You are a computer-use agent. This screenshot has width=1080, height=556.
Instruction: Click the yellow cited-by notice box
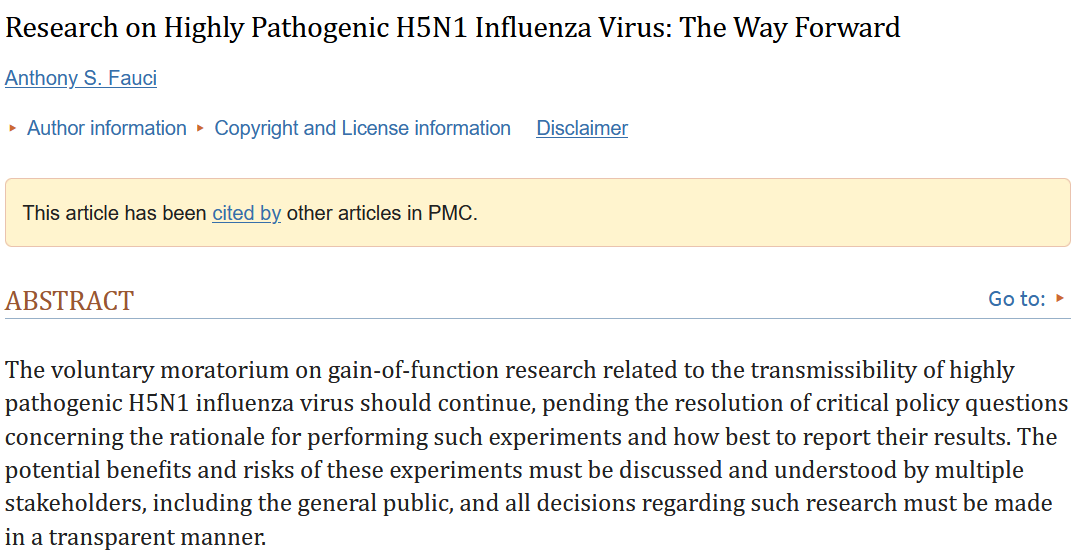click(538, 212)
